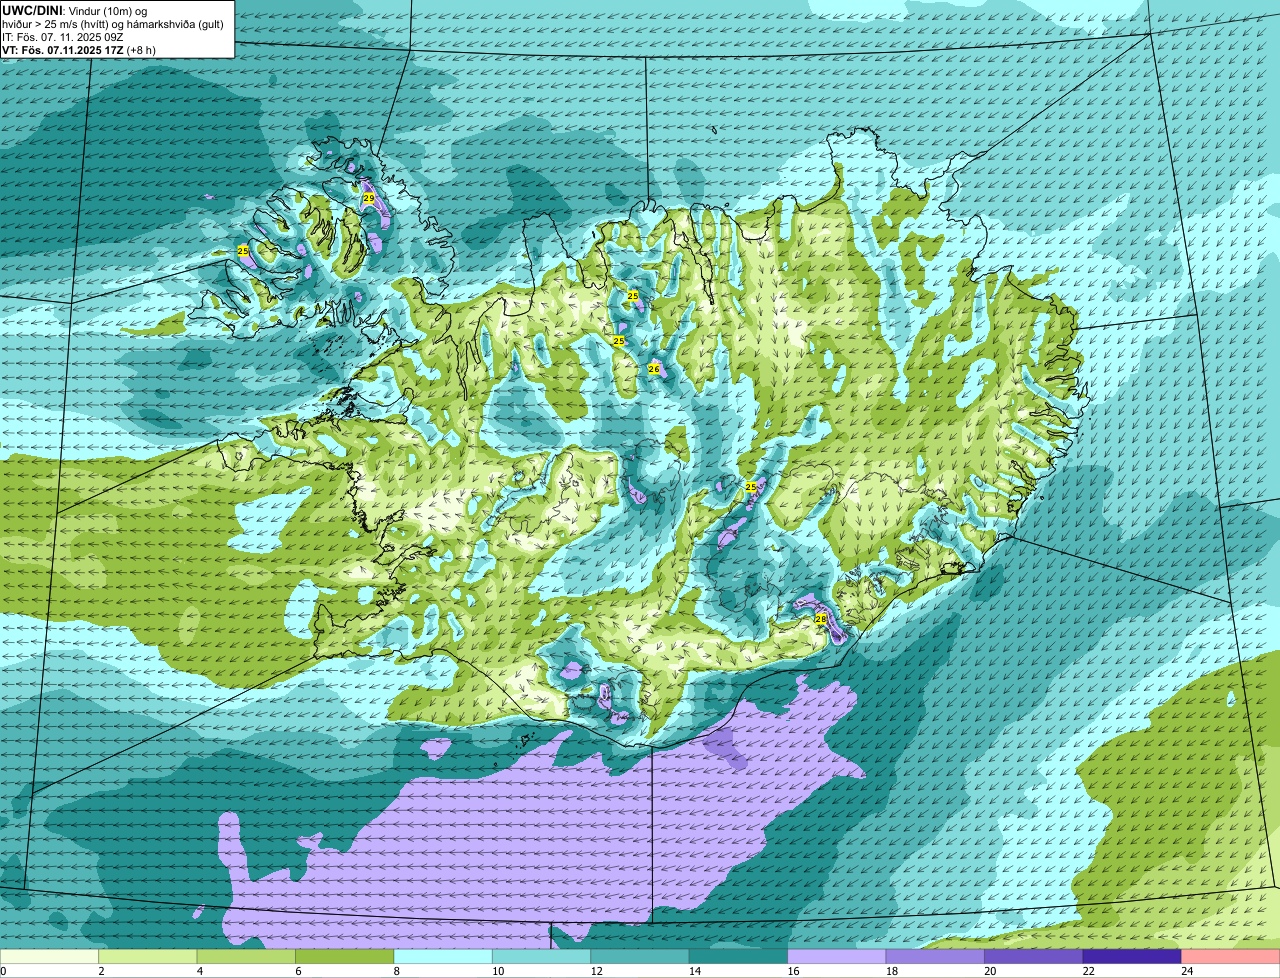The width and height of the screenshot is (1280, 978).
Task: Select the 18–20 m/s purple legend swatch
Action: (935, 956)
